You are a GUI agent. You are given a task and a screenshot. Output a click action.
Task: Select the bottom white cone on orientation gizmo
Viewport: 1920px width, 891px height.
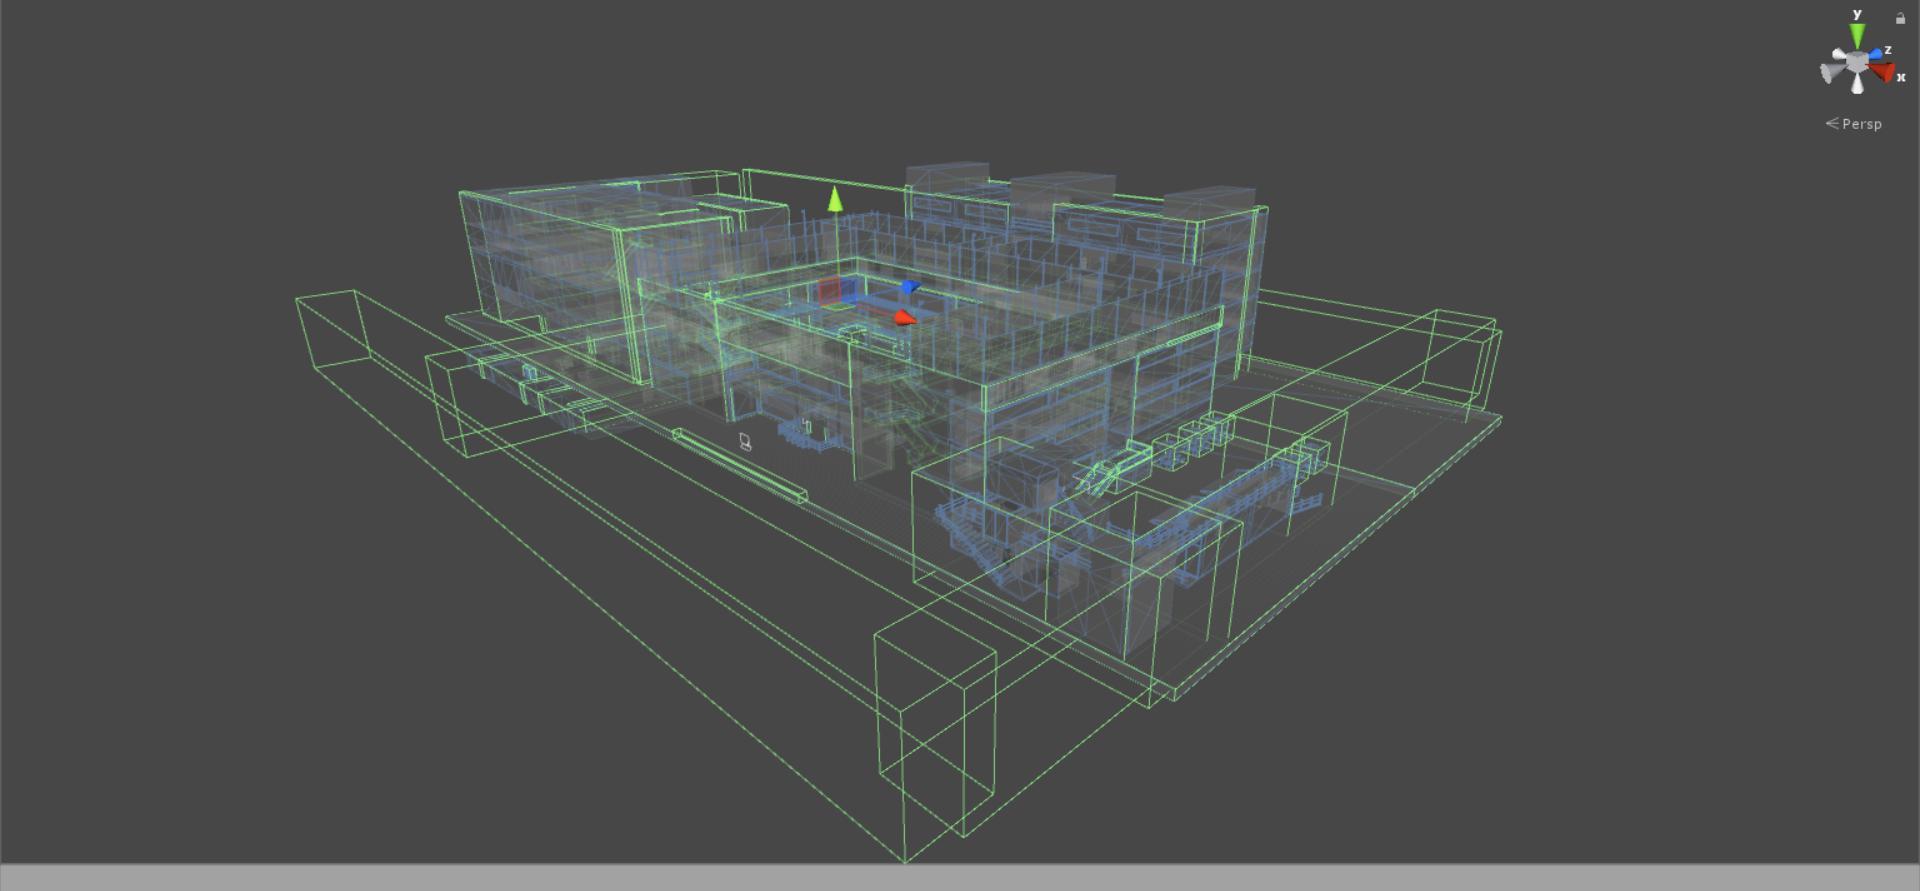tap(1857, 85)
